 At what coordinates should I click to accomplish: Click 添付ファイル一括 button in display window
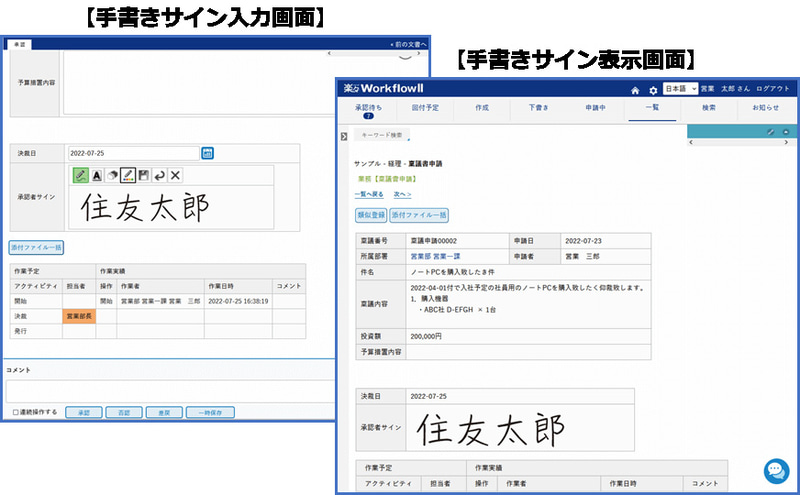click(x=419, y=215)
